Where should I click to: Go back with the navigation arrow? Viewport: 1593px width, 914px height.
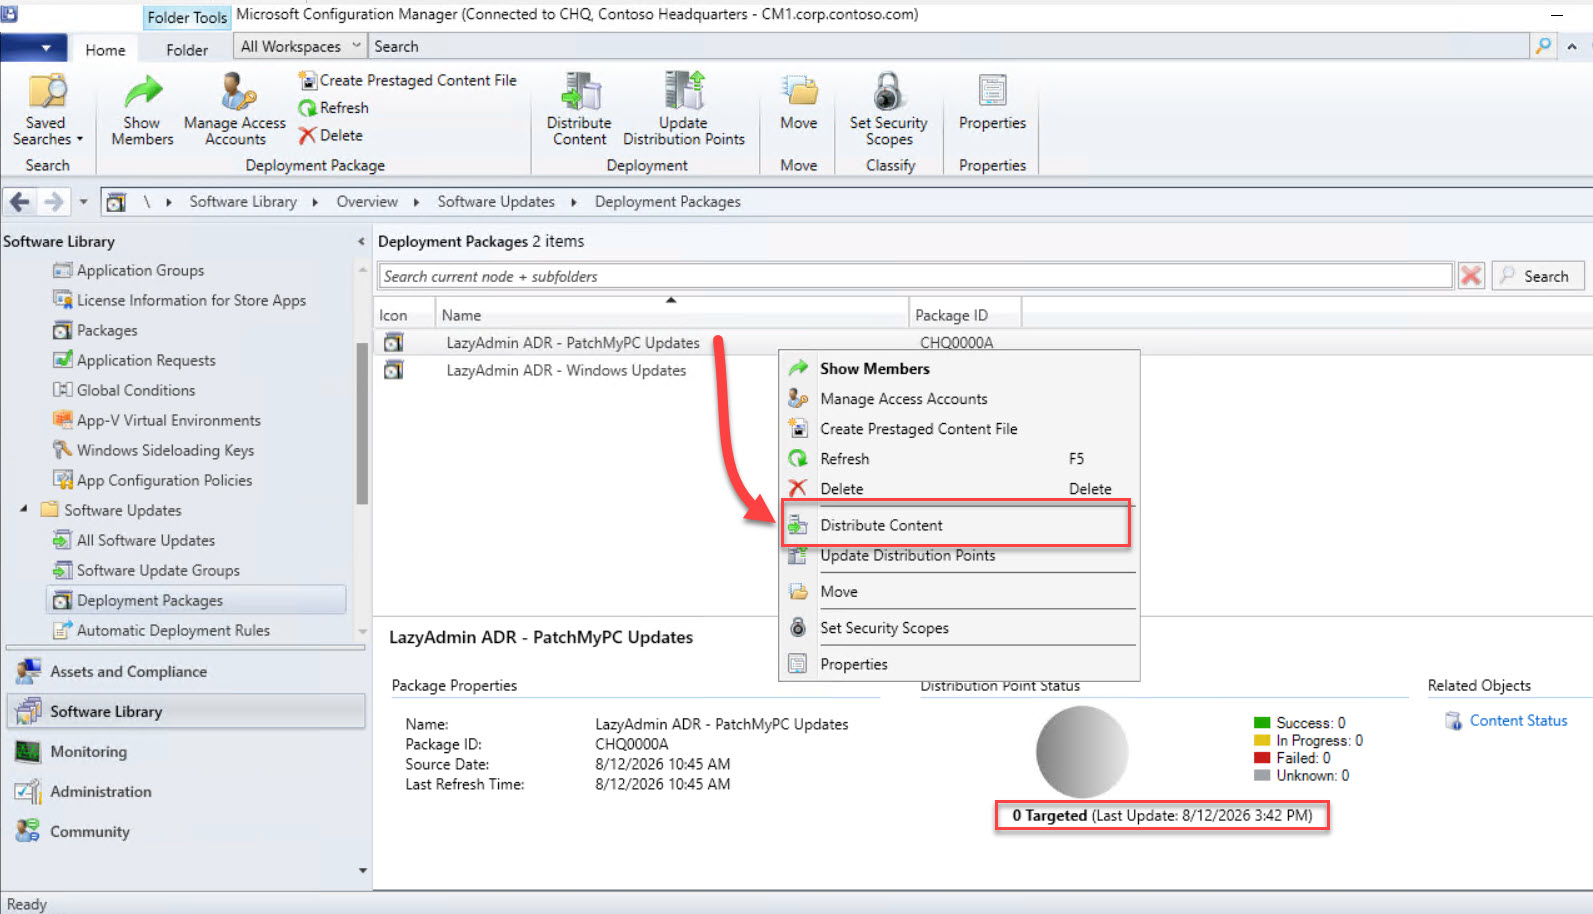pos(19,202)
